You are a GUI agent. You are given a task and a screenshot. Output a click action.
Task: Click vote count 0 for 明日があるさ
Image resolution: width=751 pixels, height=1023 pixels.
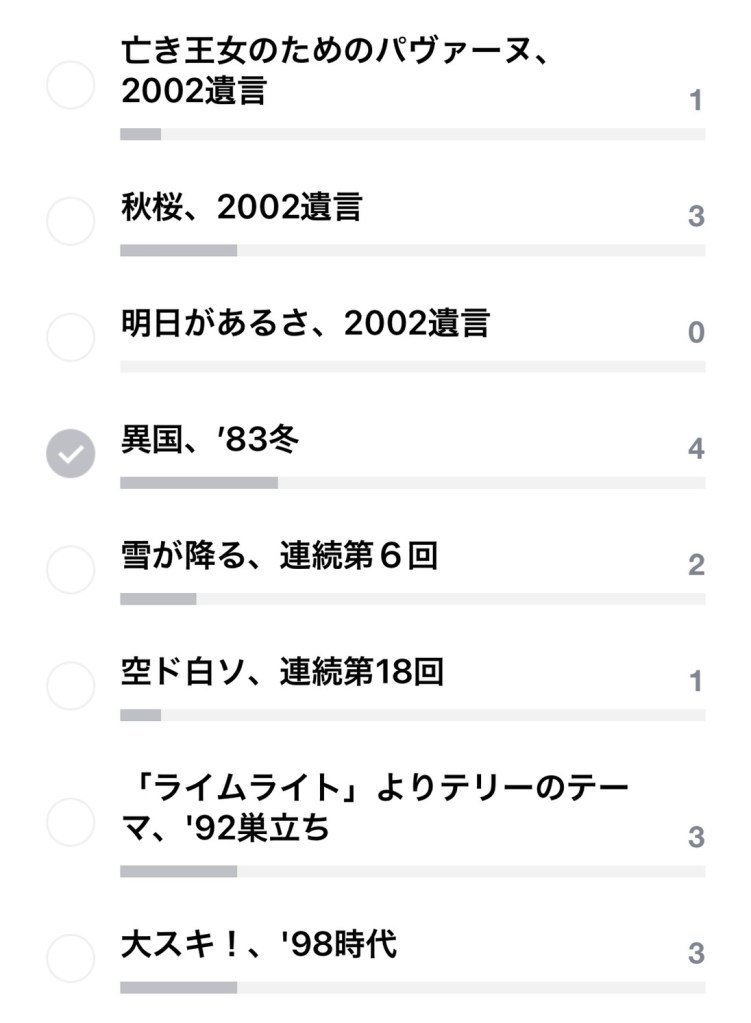pyautogui.click(x=696, y=333)
